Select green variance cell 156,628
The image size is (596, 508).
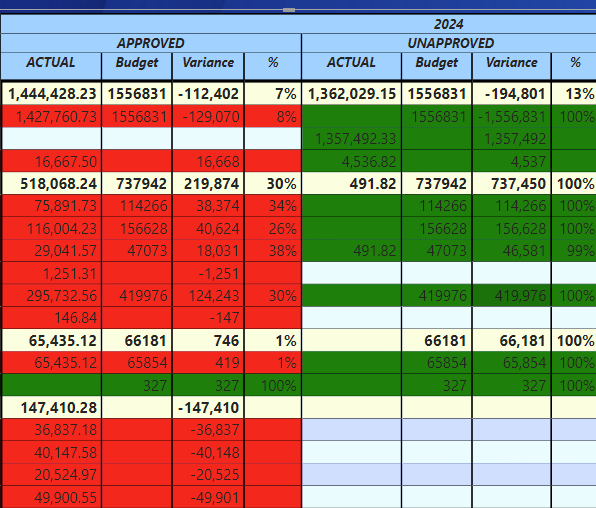(512, 229)
